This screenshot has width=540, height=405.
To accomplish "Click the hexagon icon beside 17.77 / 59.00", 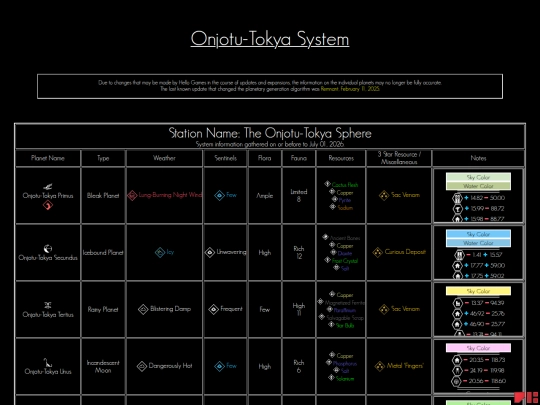I will [x=457, y=266].
